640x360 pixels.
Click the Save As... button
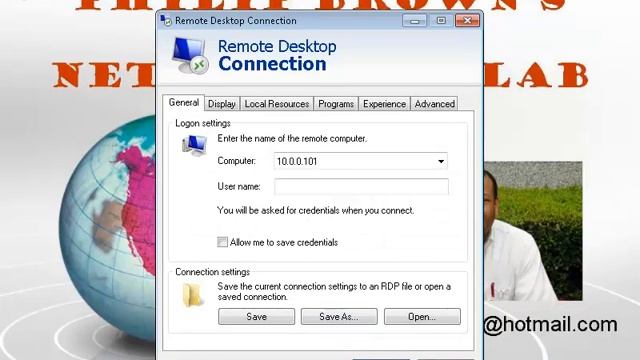(x=339, y=317)
